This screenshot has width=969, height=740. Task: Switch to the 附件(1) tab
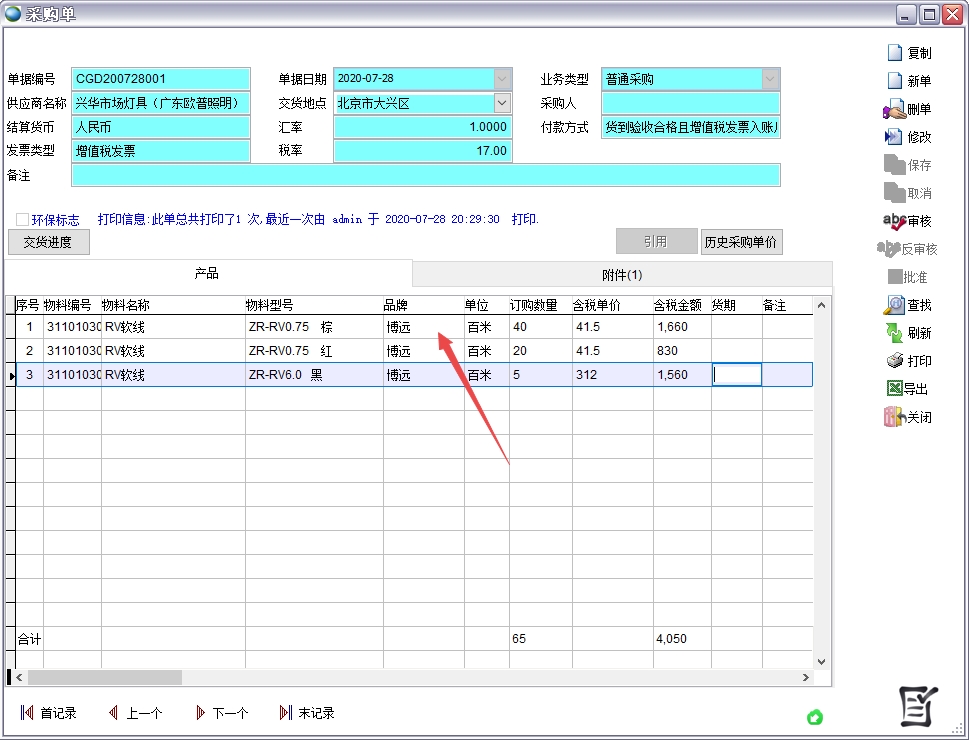[x=622, y=275]
